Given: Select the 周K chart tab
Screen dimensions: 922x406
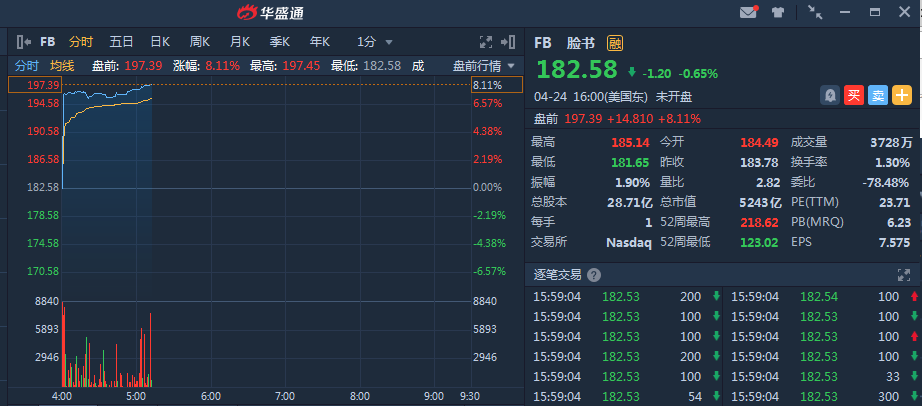Looking at the screenshot, I should point(200,42).
